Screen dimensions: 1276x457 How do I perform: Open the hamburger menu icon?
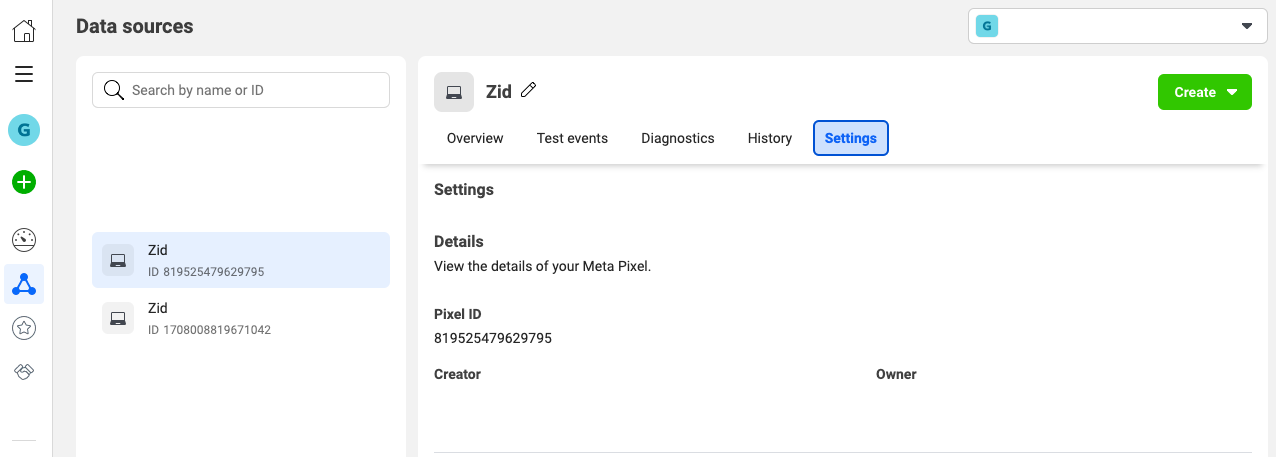coord(24,74)
